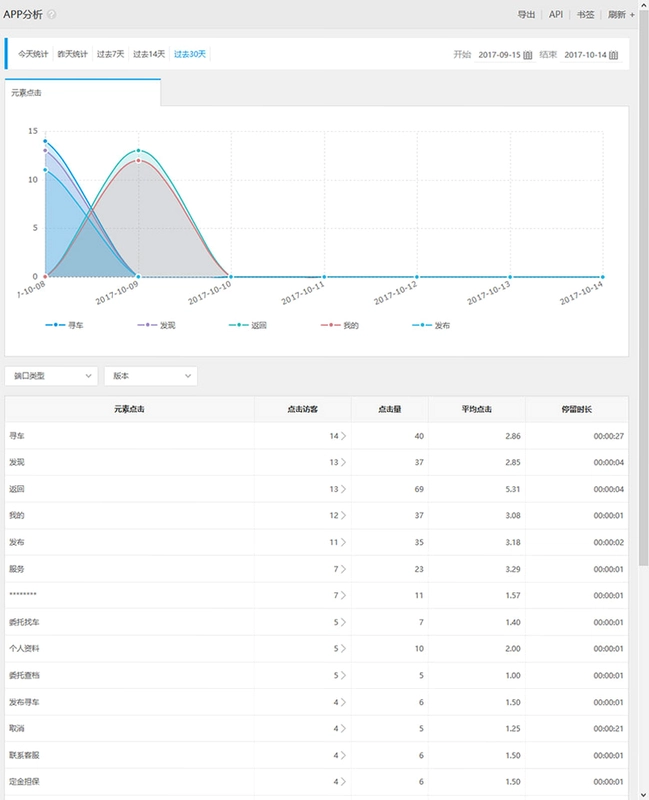The height and width of the screenshot is (800, 649).
Task: Click the API link in header
Action: 556,14
